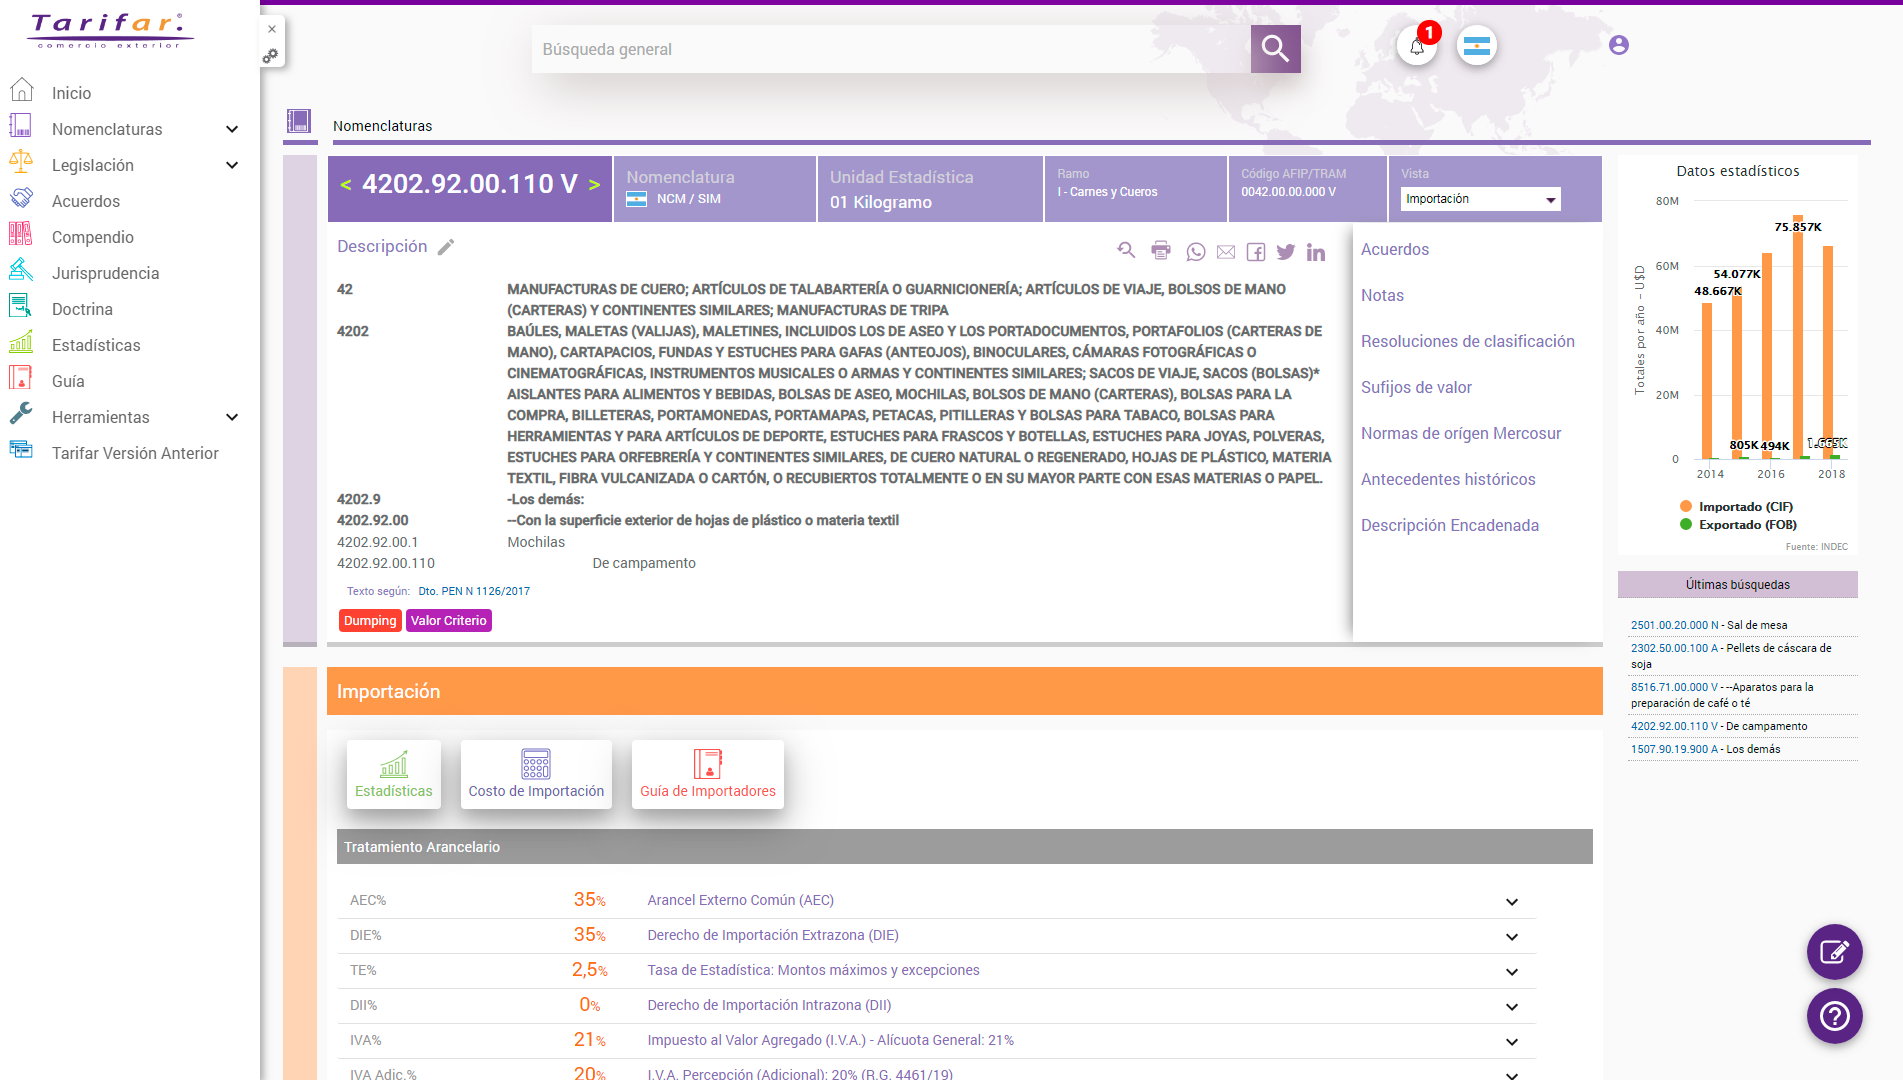
Task: Select Acuerdos in the side menu
Action: point(86,201)
